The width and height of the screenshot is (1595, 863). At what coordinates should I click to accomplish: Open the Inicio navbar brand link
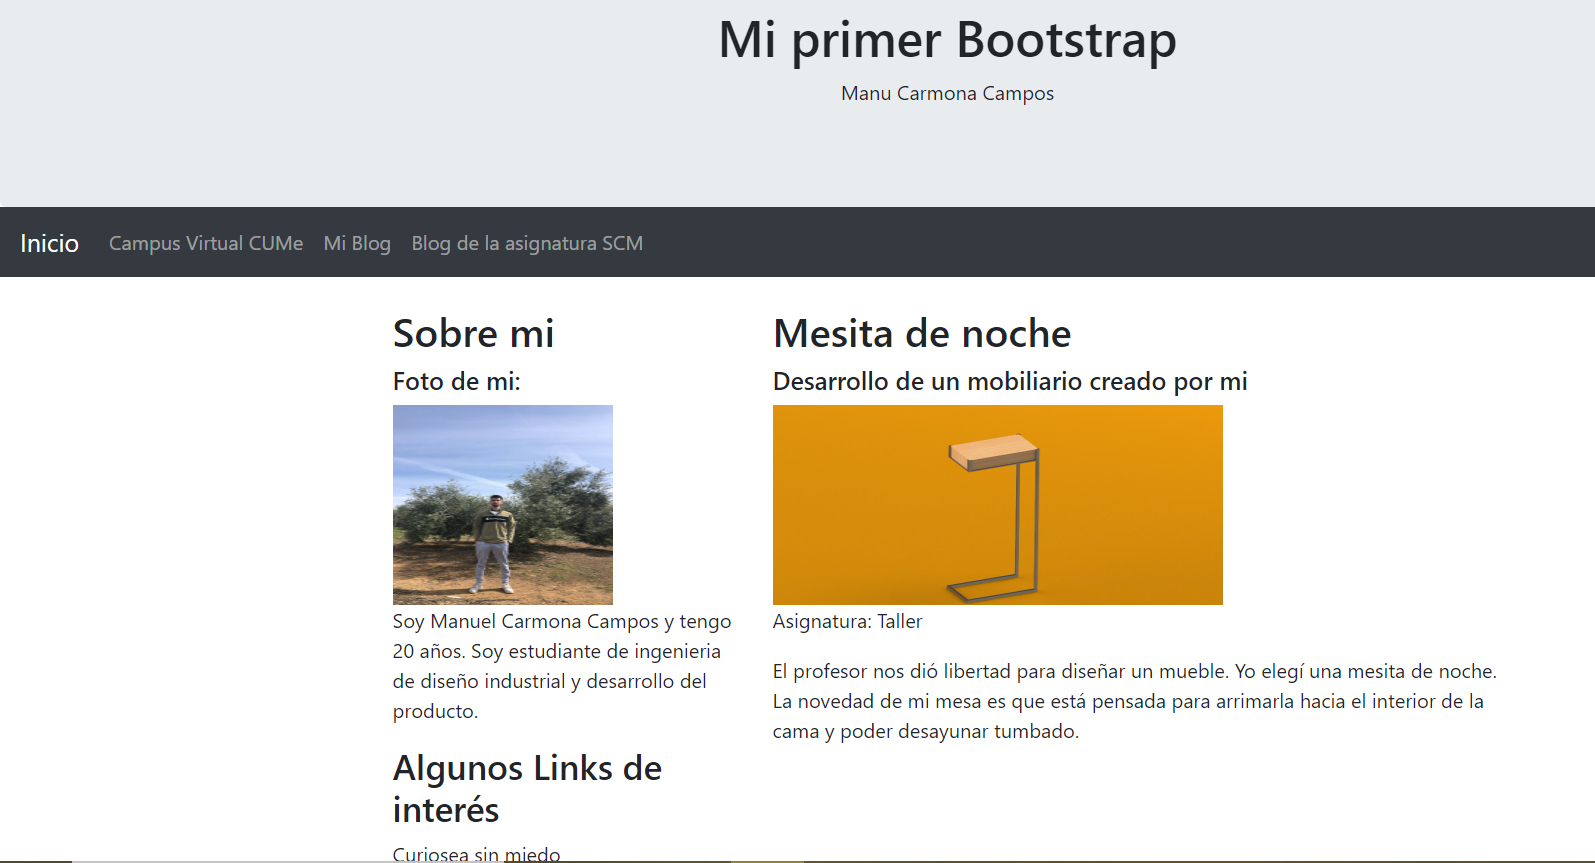[x=49, y=243]
